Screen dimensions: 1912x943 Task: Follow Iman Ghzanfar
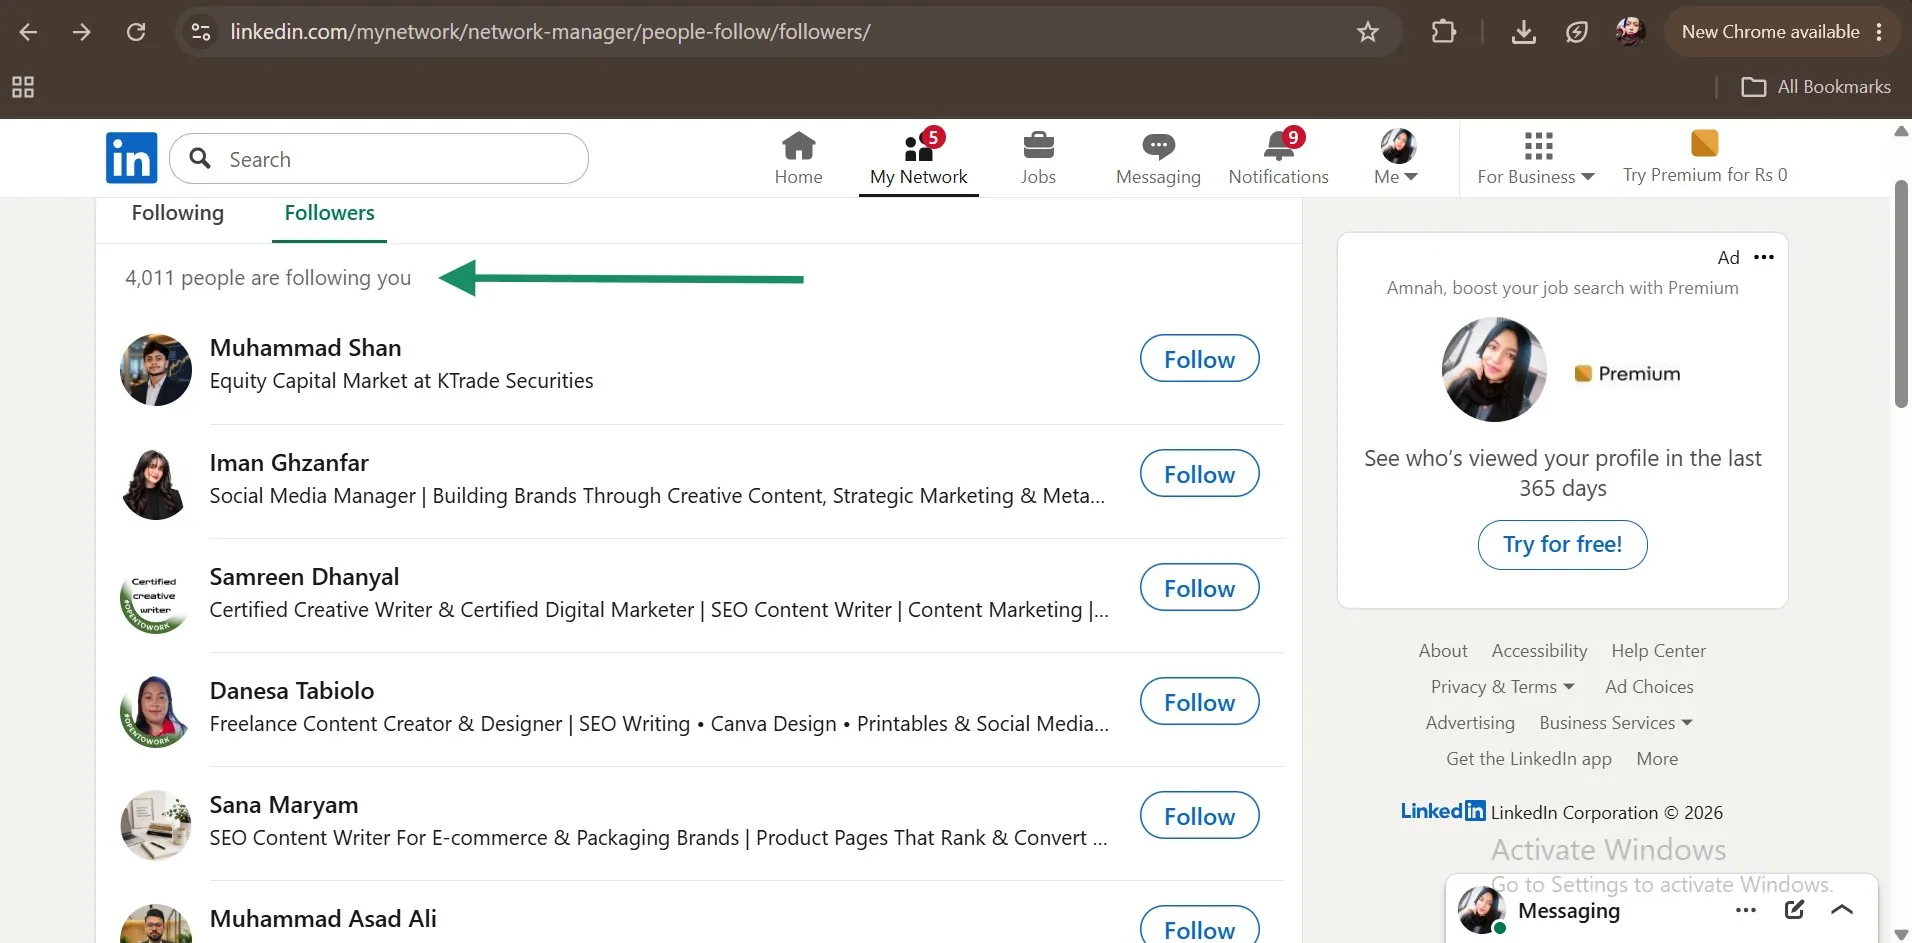1199,474
